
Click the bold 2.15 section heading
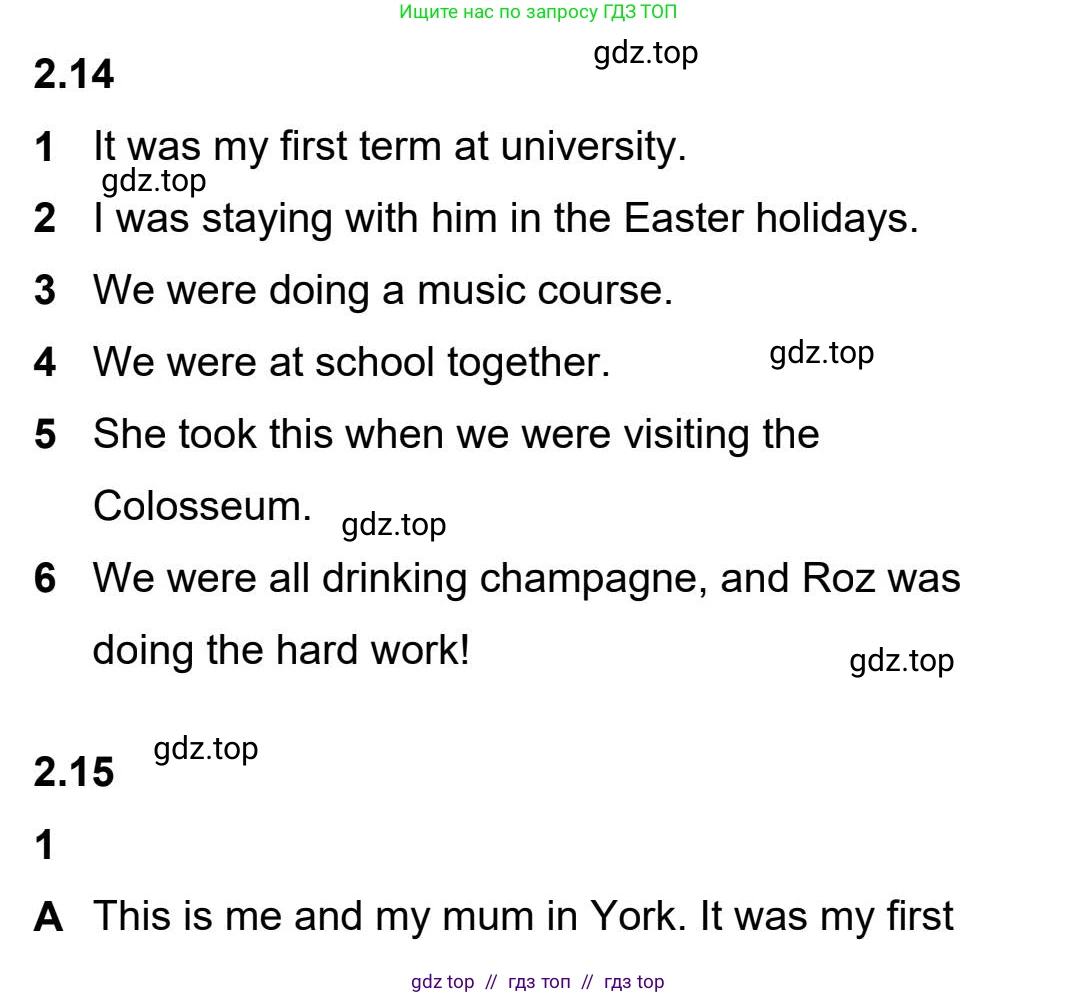(x=74, y=772)
